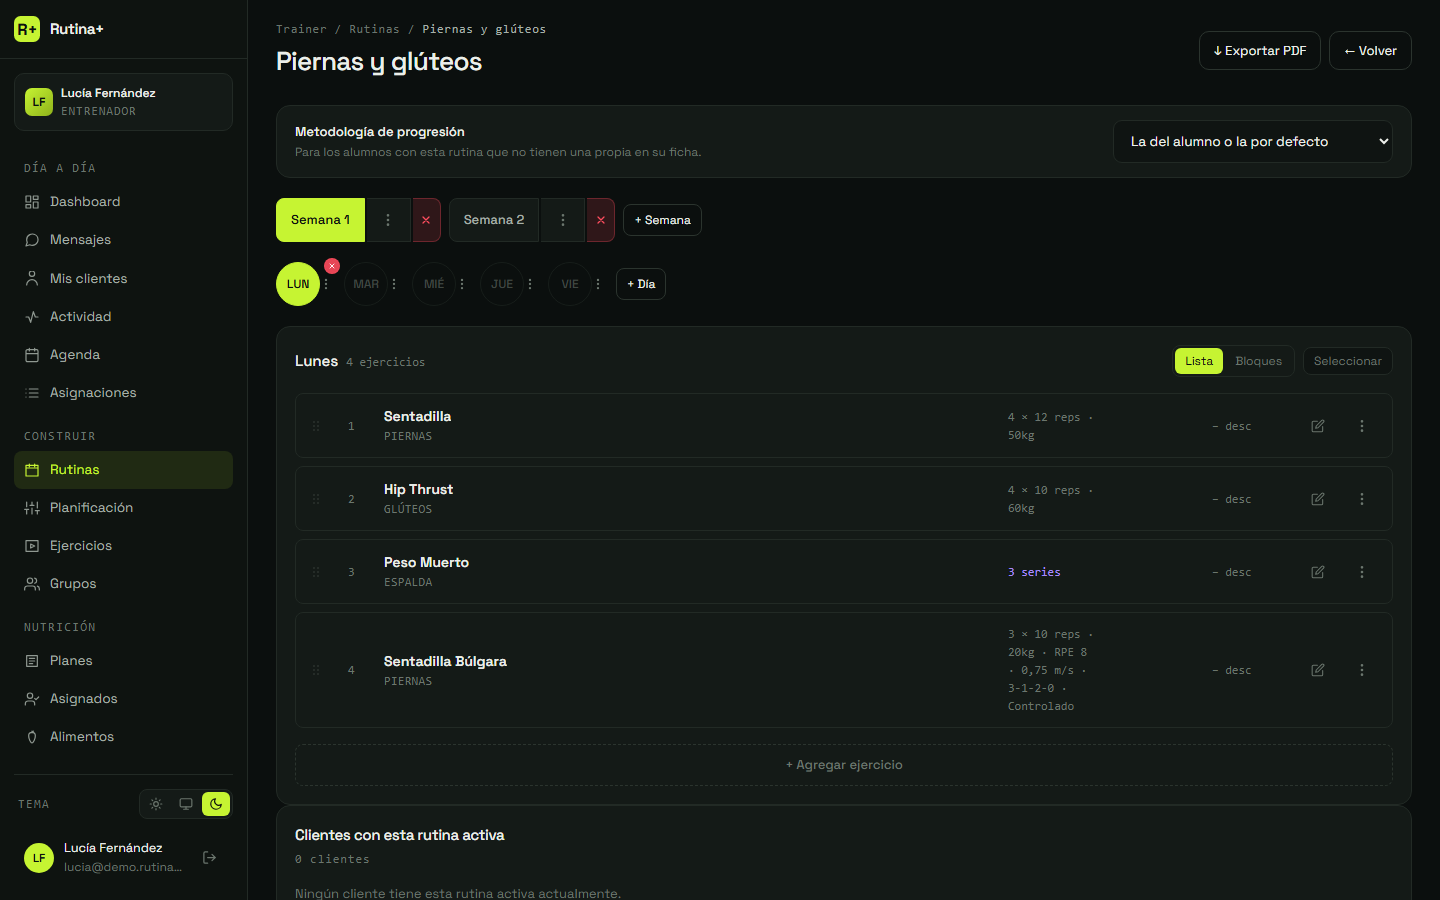Remove LUN day via red badge
This screenshot has height=900, width=1440.
pyautogui.click(x=332, y=266)
